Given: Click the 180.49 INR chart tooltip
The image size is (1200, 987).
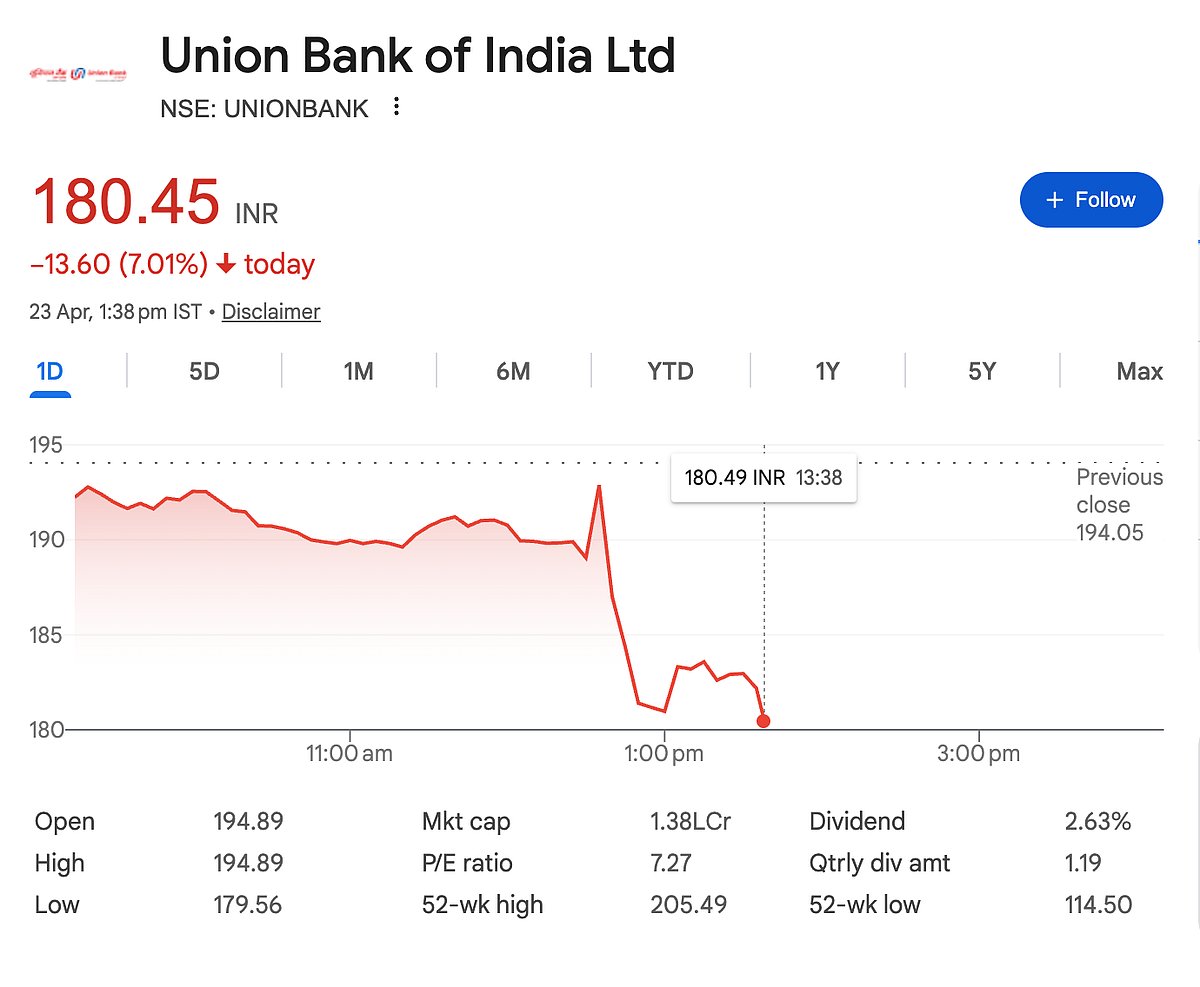Looking at the screenshot, I should tap(763, 478).
